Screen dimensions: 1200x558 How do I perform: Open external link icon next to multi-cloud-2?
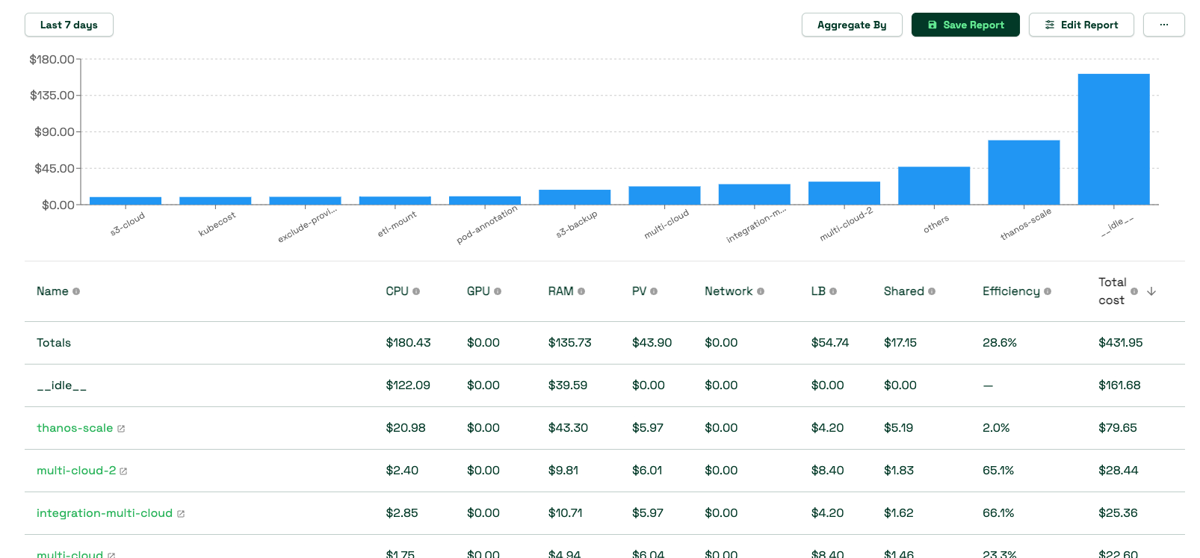pos(124,471)
